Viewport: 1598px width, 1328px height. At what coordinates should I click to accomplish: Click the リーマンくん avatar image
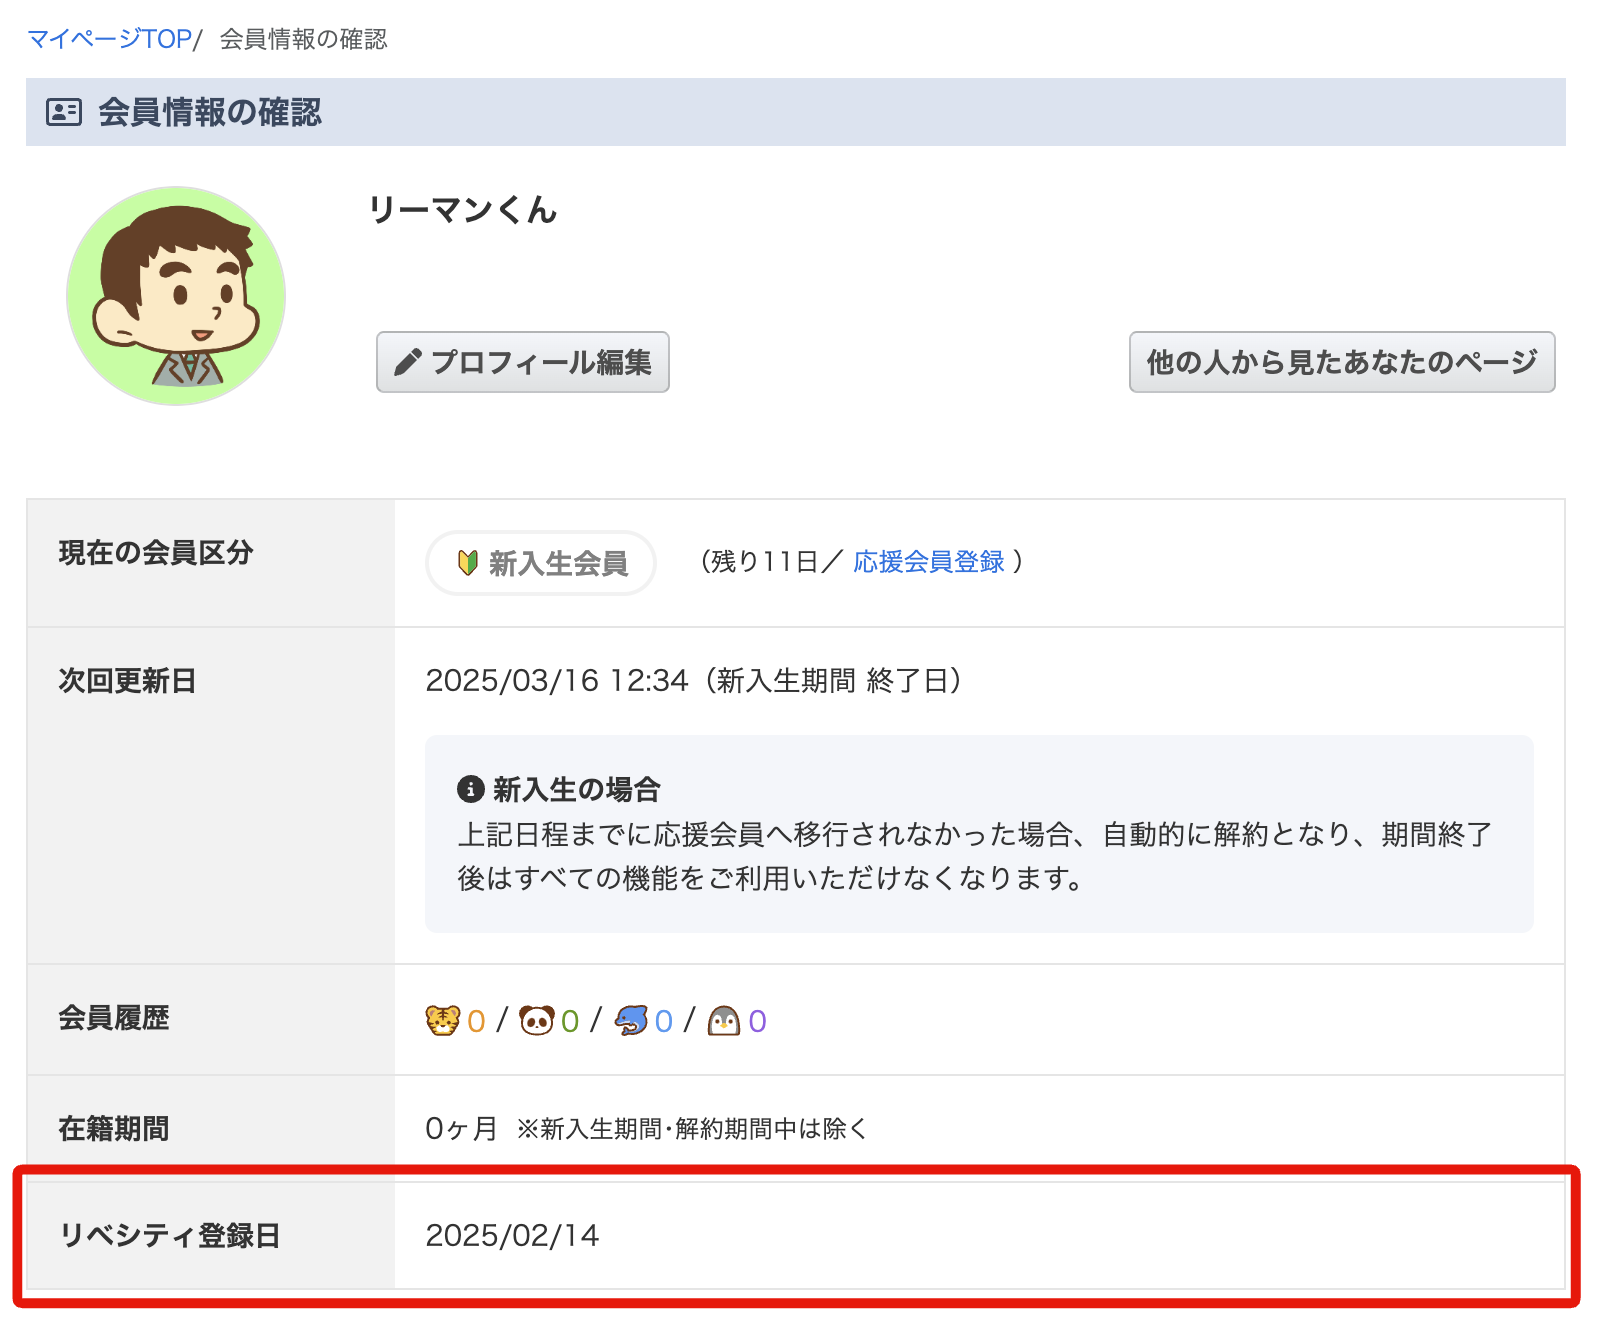176,296
